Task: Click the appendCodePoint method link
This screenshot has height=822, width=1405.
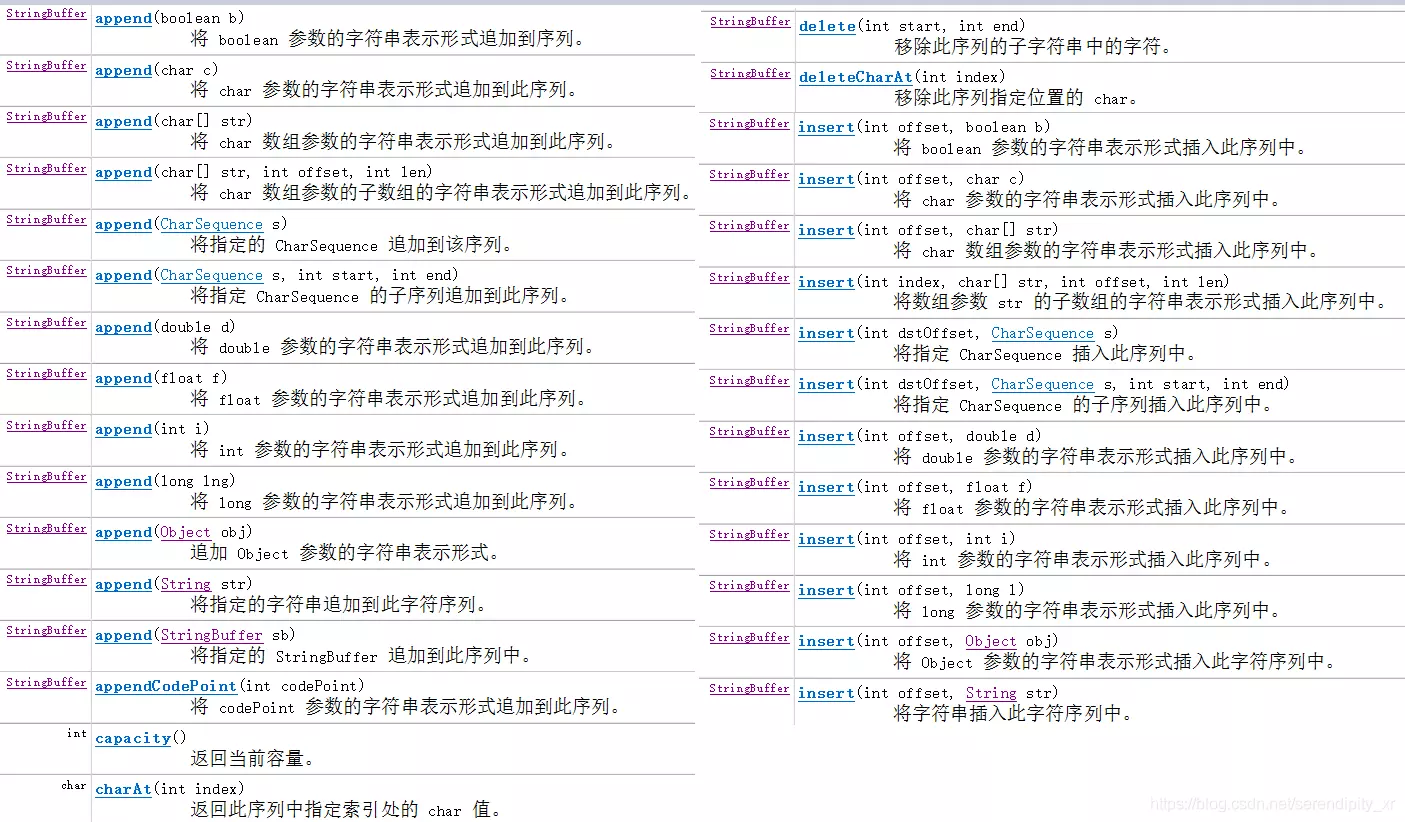Action: coord(165,686)
